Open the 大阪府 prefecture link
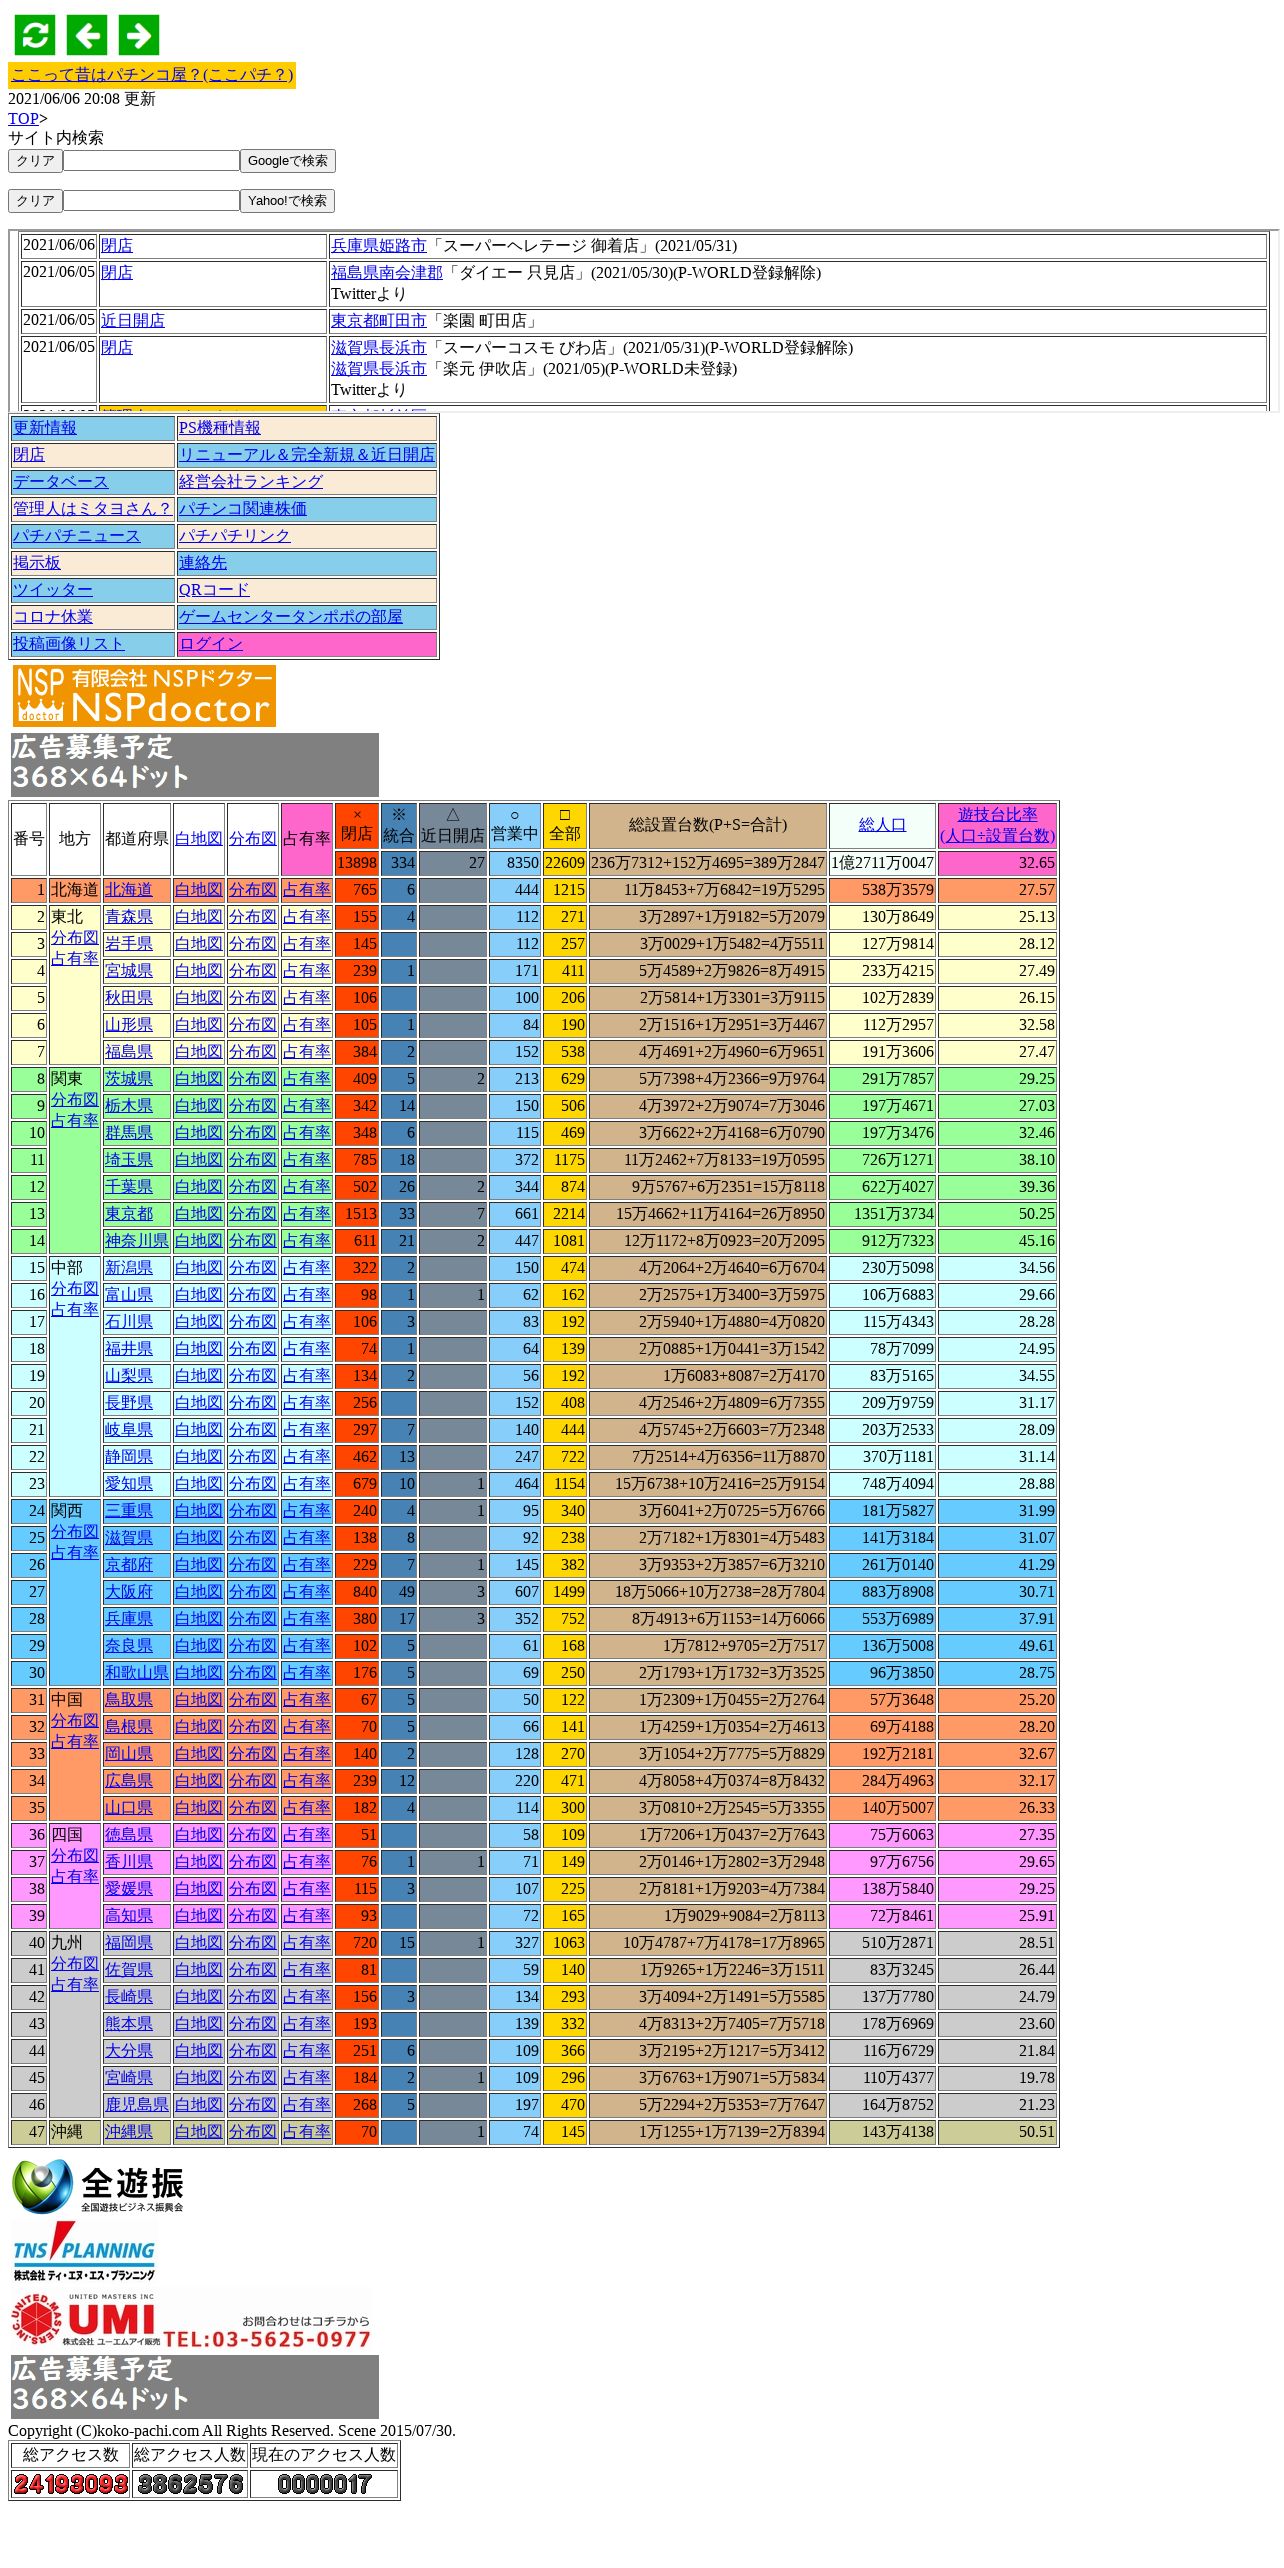The image size is (1284, 2568). click(x=129, y=1592)
